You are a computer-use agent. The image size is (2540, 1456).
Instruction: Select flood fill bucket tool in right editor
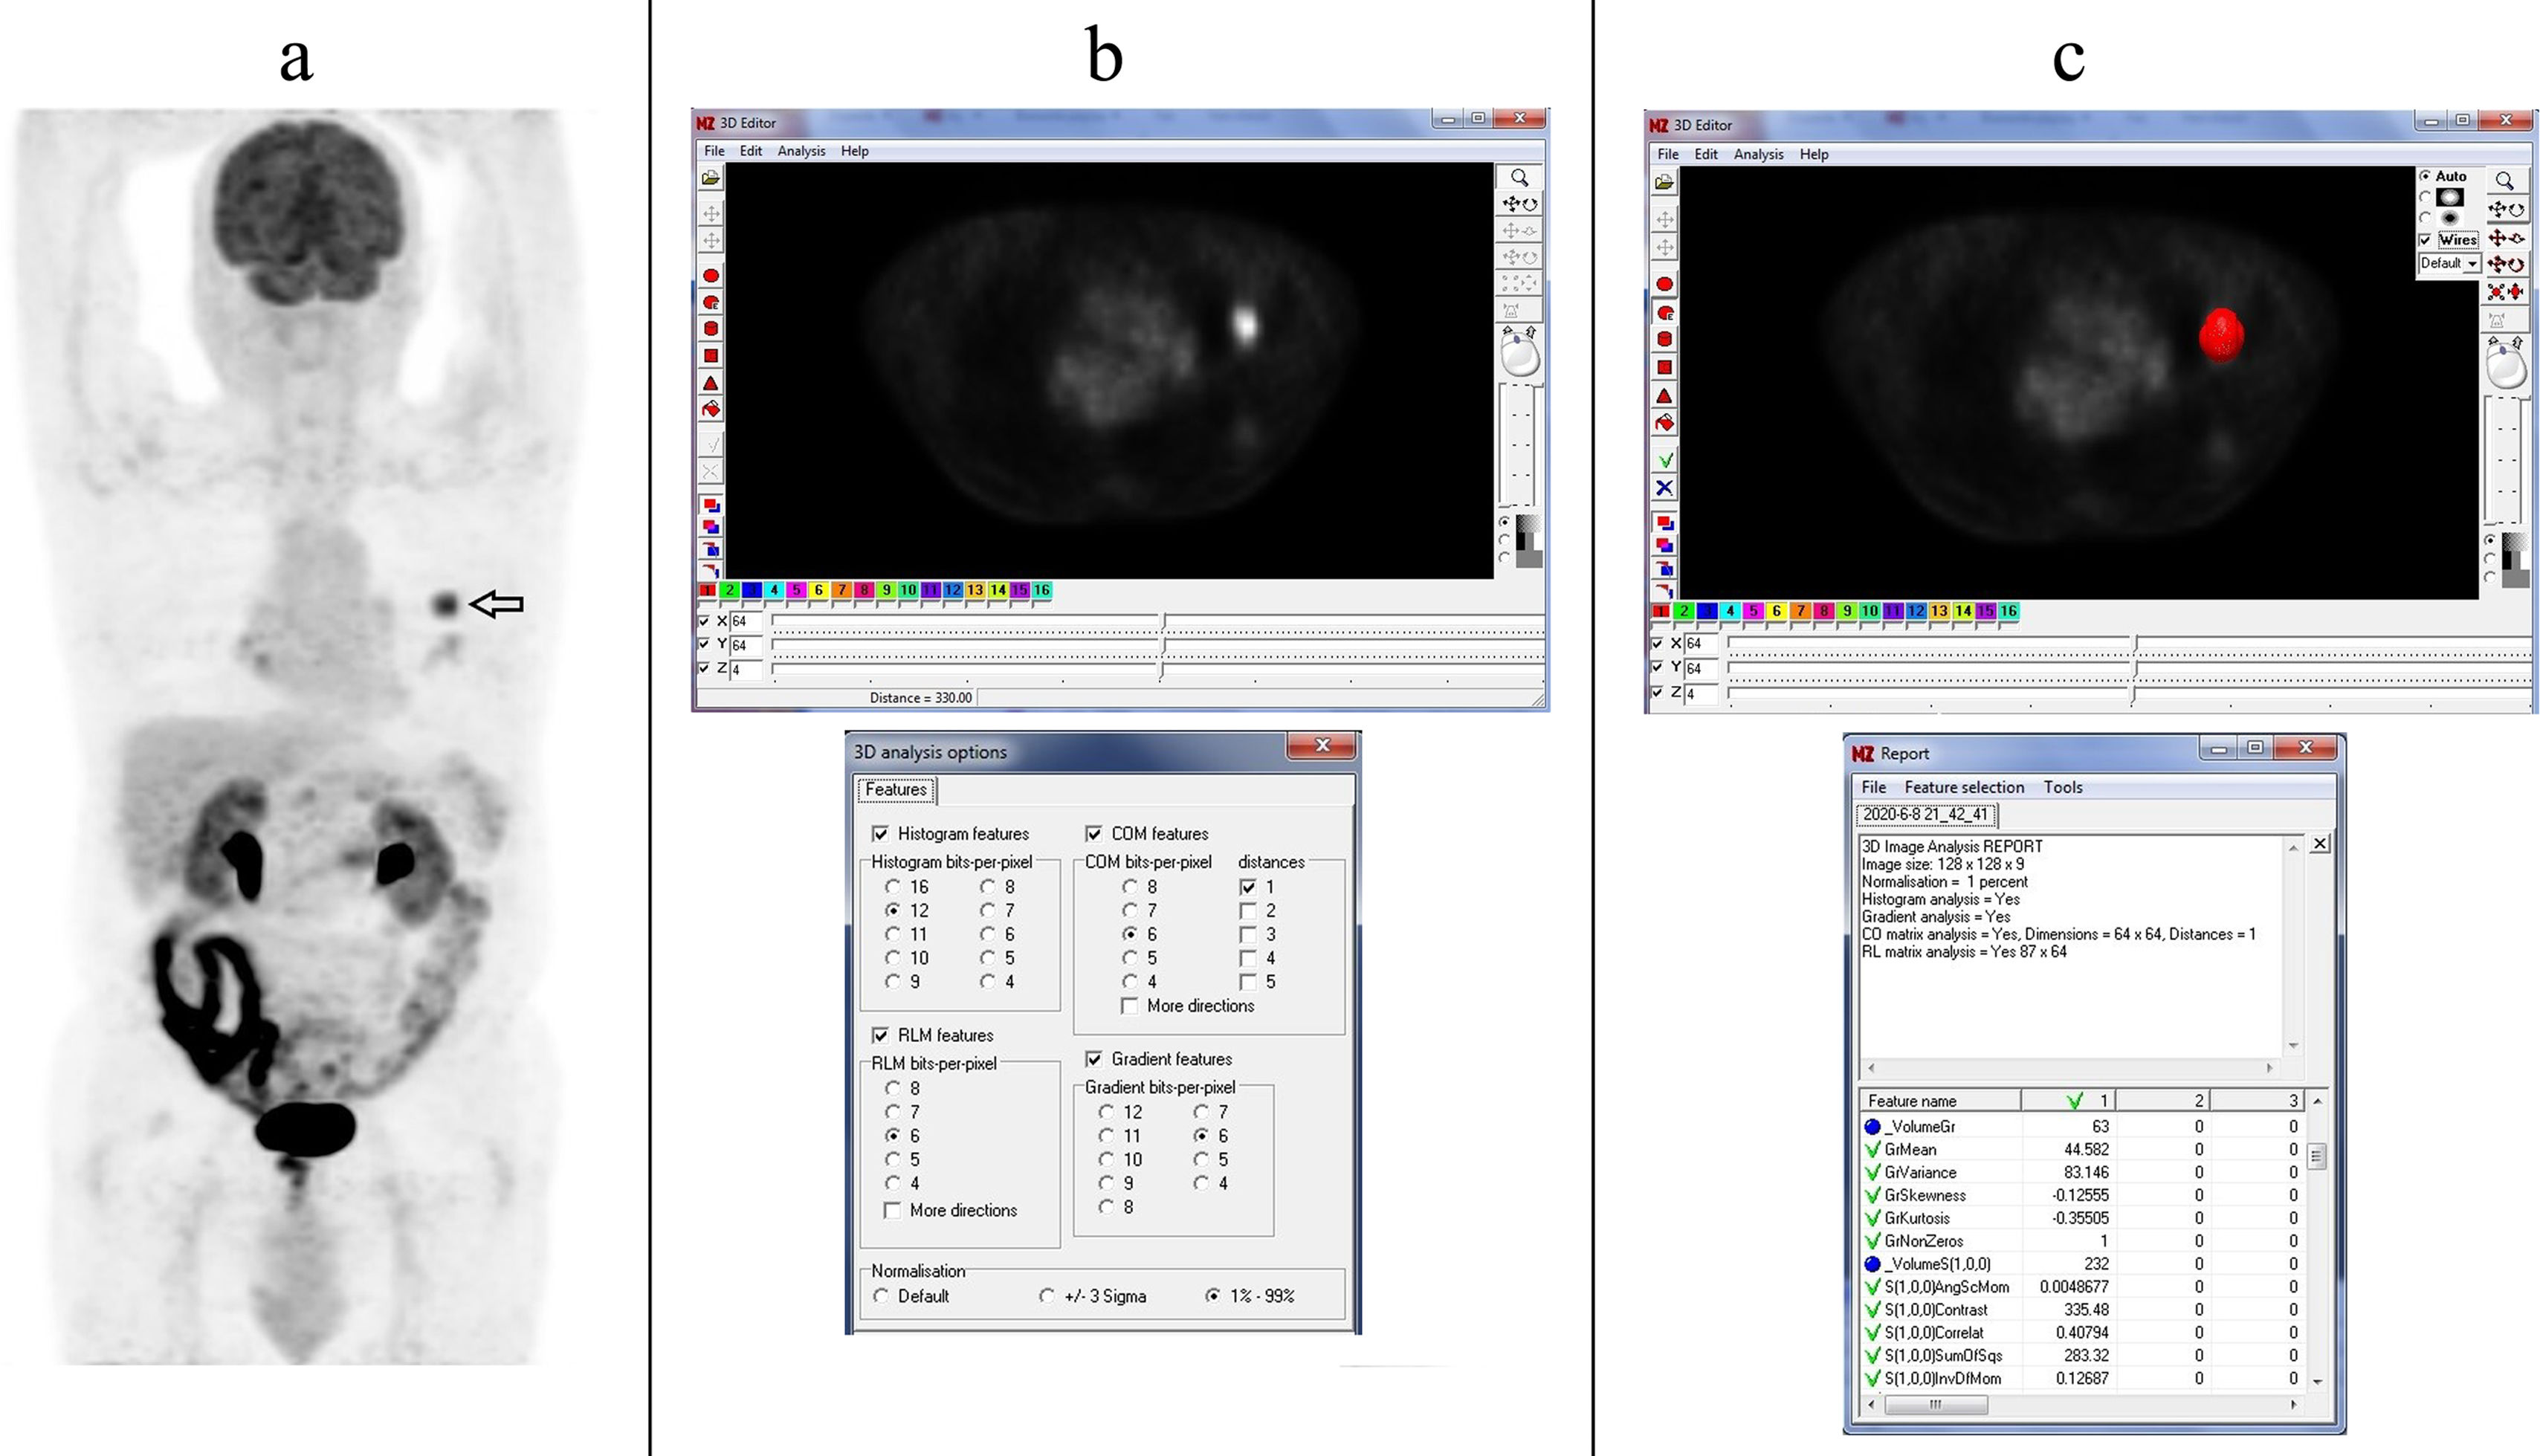pyautogui.click(x=1664, y=423)
